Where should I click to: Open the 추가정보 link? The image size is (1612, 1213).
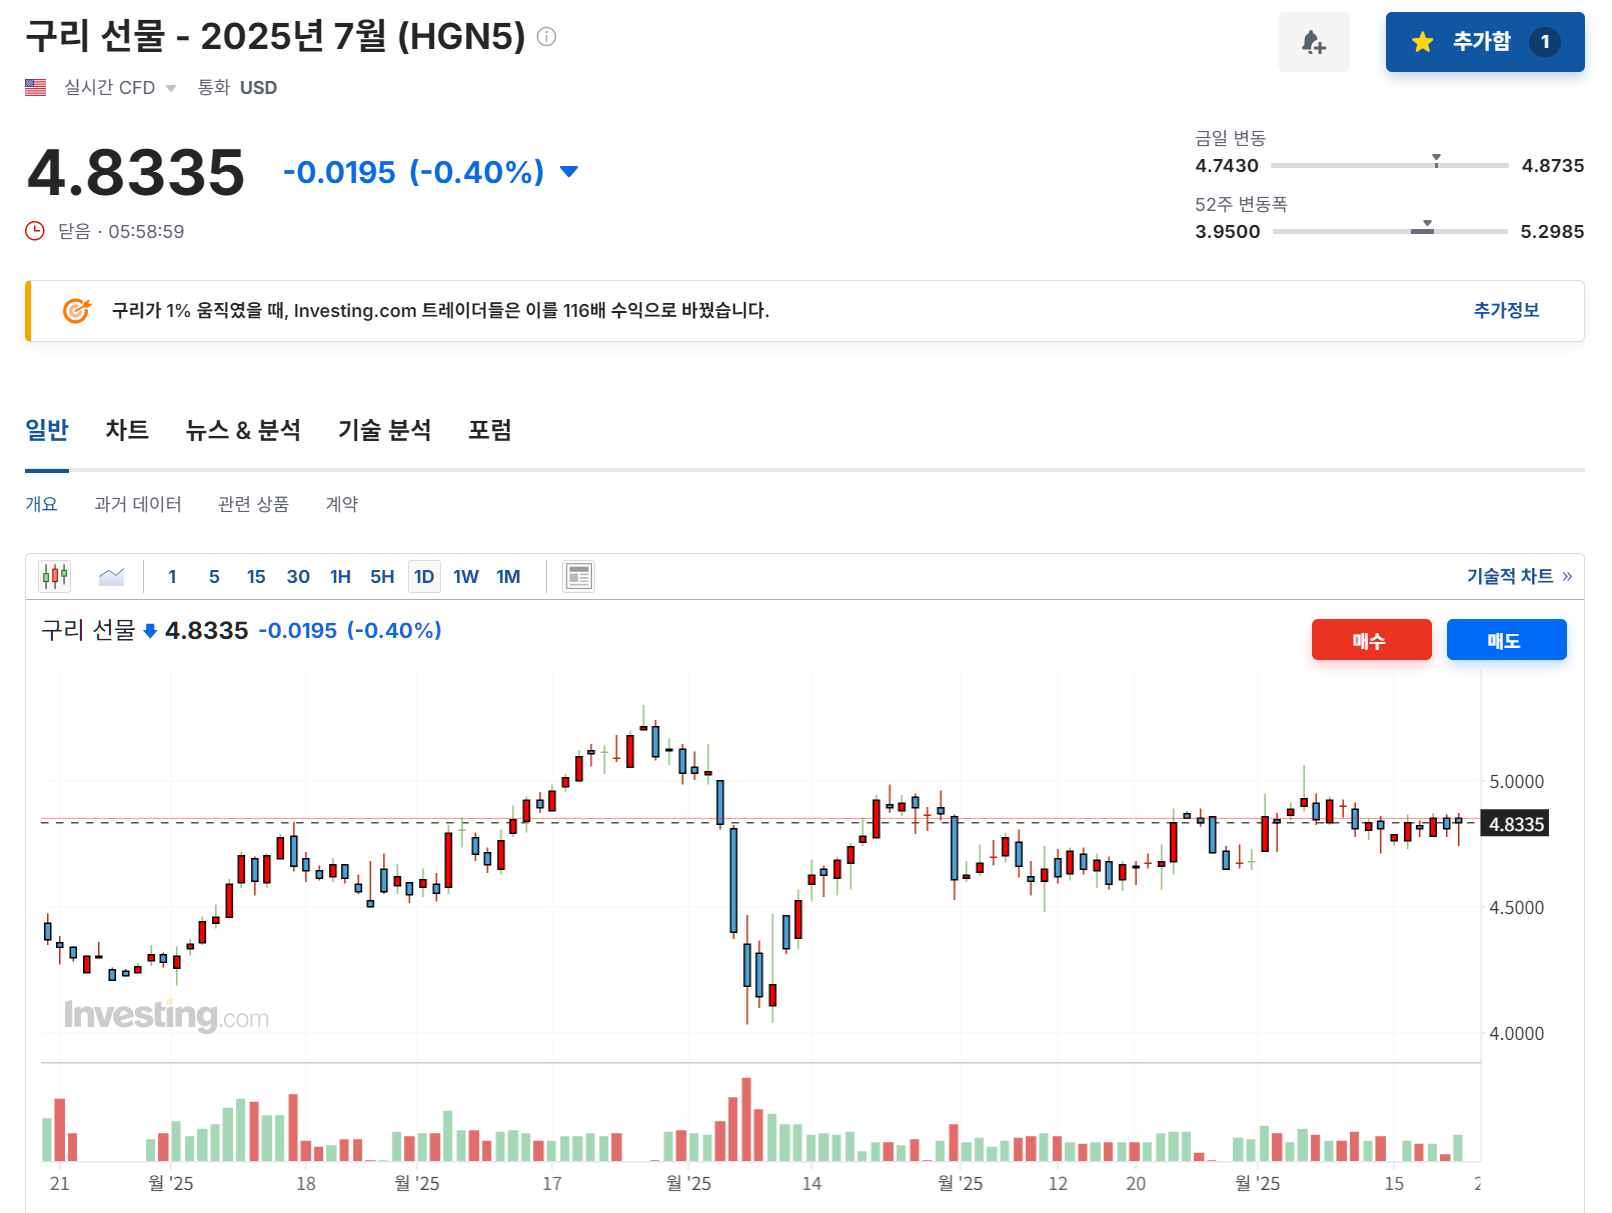click(x=1506, y=310)
